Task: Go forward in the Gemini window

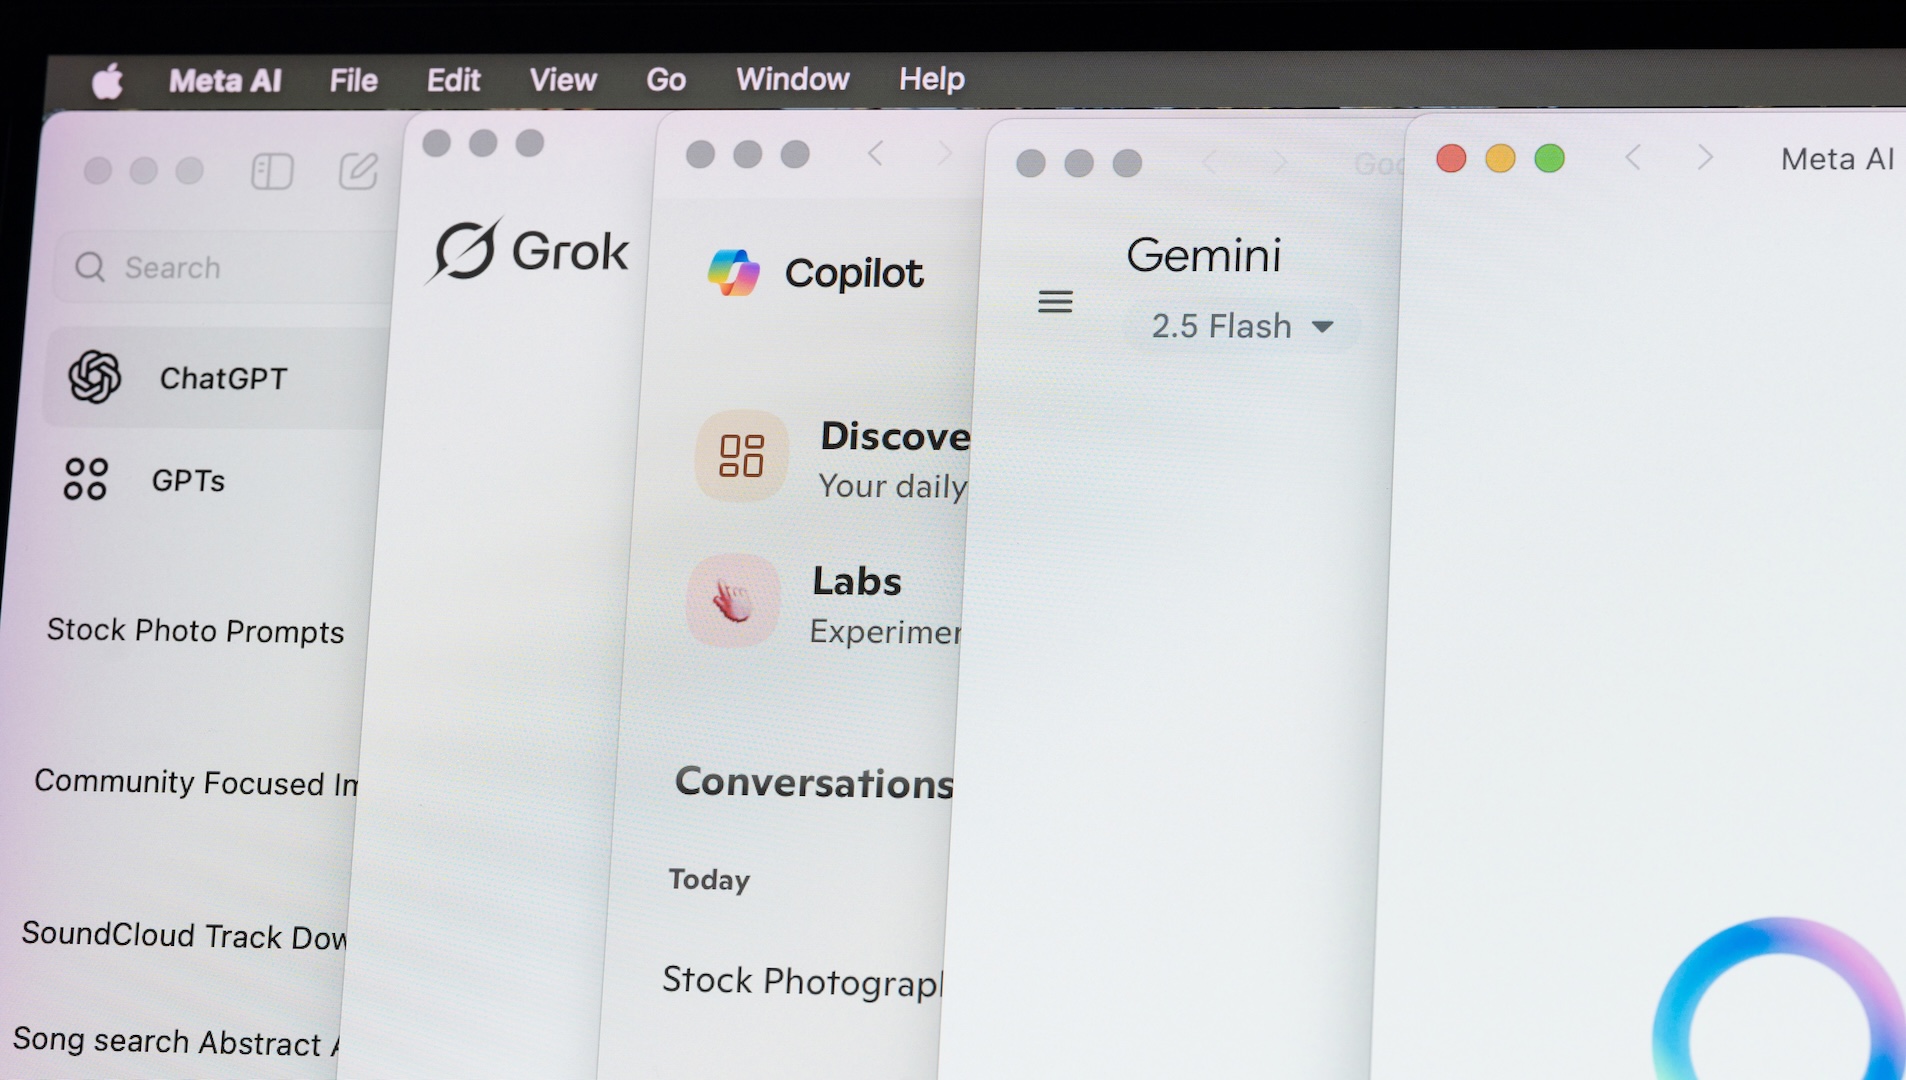Action: coord(1279,163)
